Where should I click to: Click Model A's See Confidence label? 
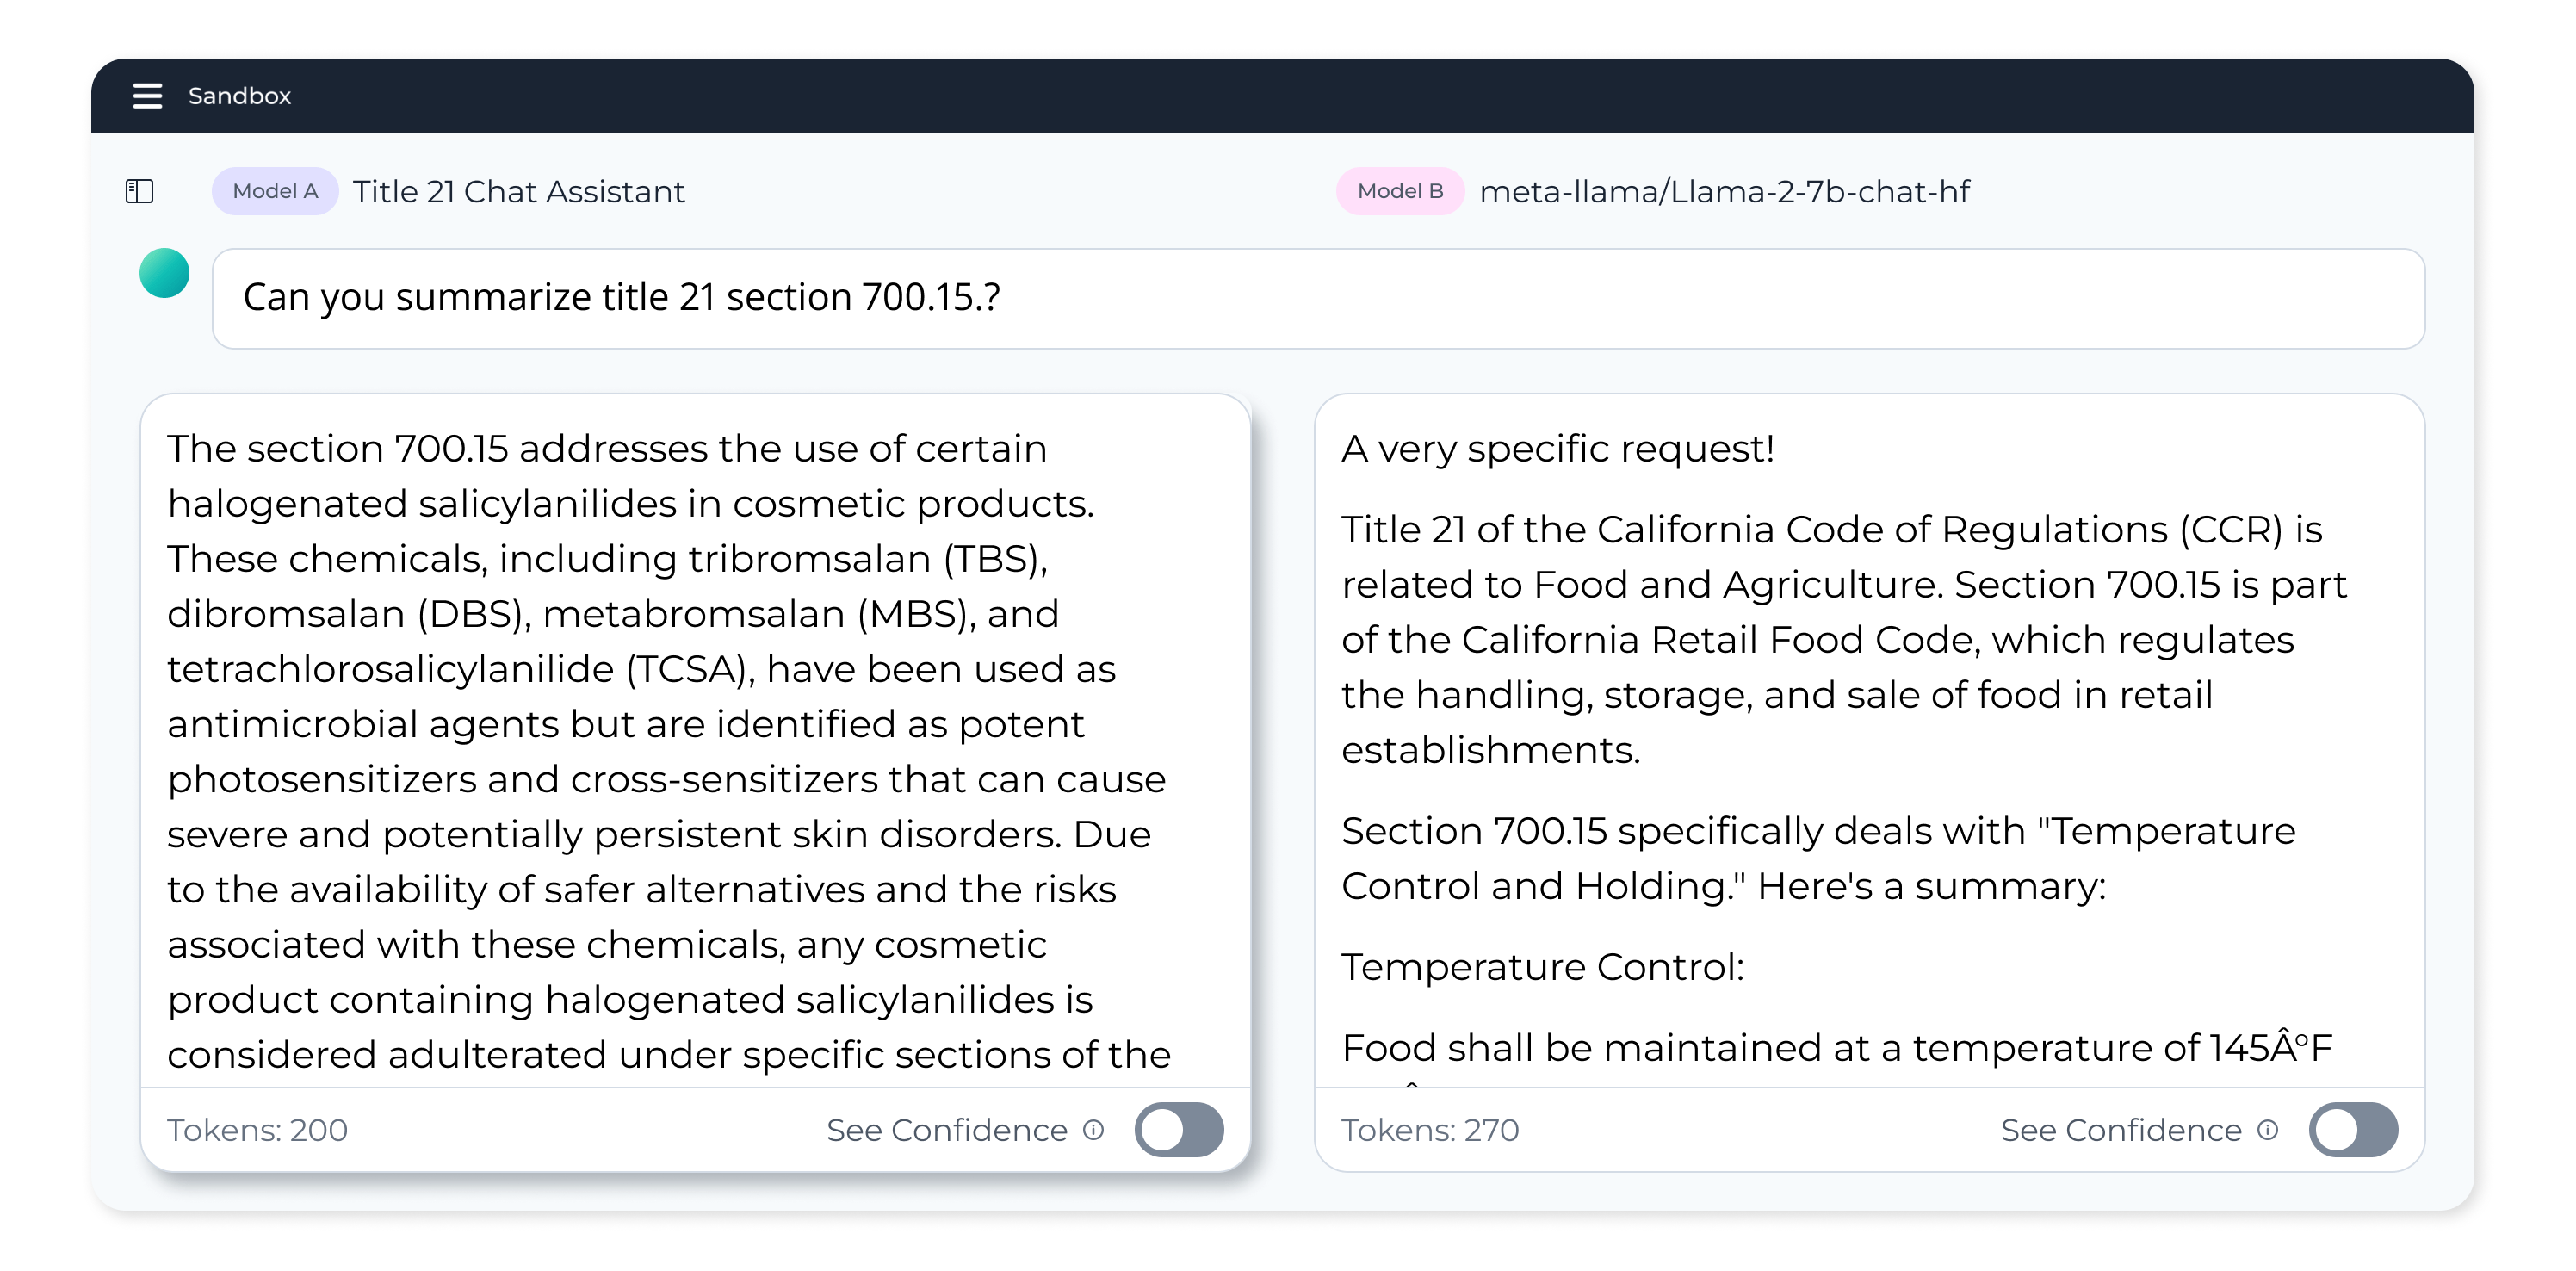pos(947,1129)
